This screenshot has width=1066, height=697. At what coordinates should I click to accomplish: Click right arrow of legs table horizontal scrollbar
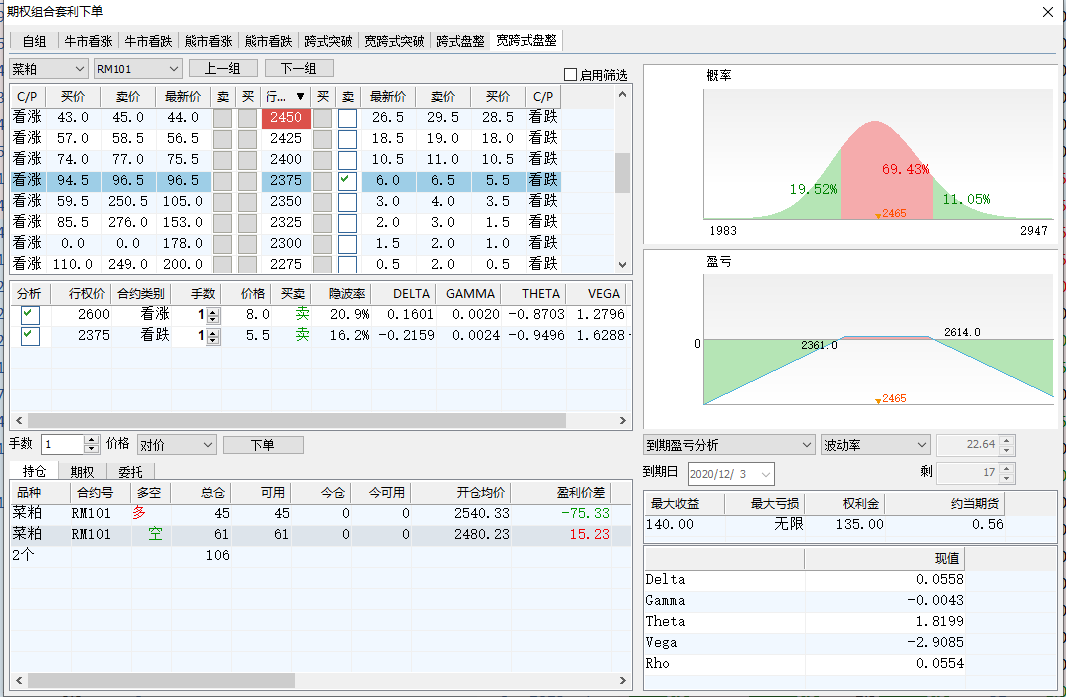tap(623, 422)
